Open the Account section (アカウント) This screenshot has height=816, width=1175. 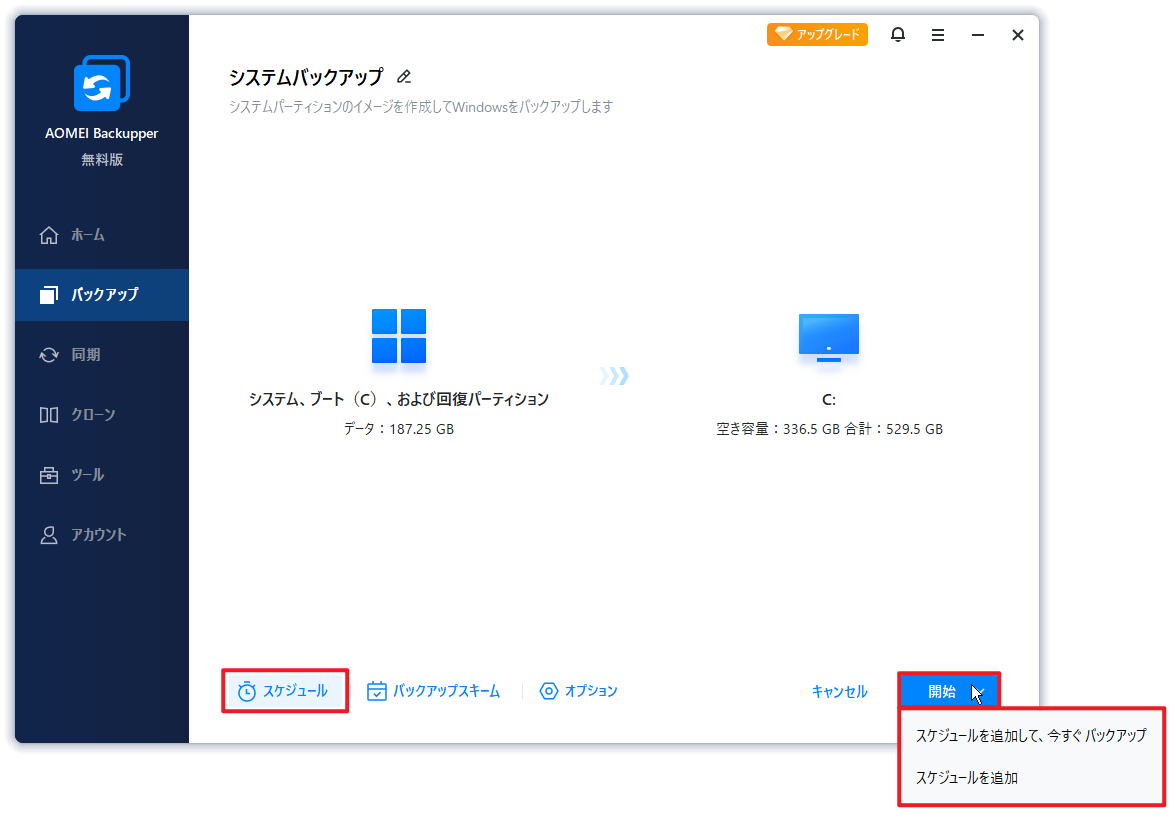102,534
